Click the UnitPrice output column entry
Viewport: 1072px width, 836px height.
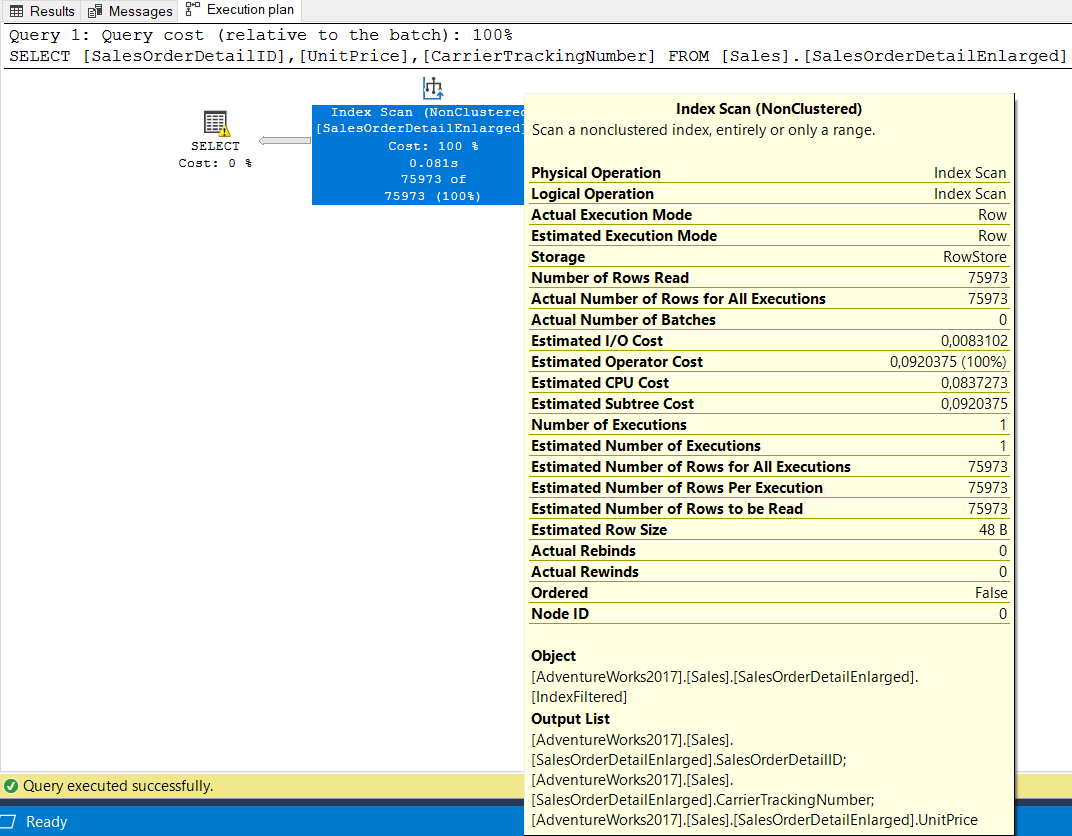click(754, 820)
